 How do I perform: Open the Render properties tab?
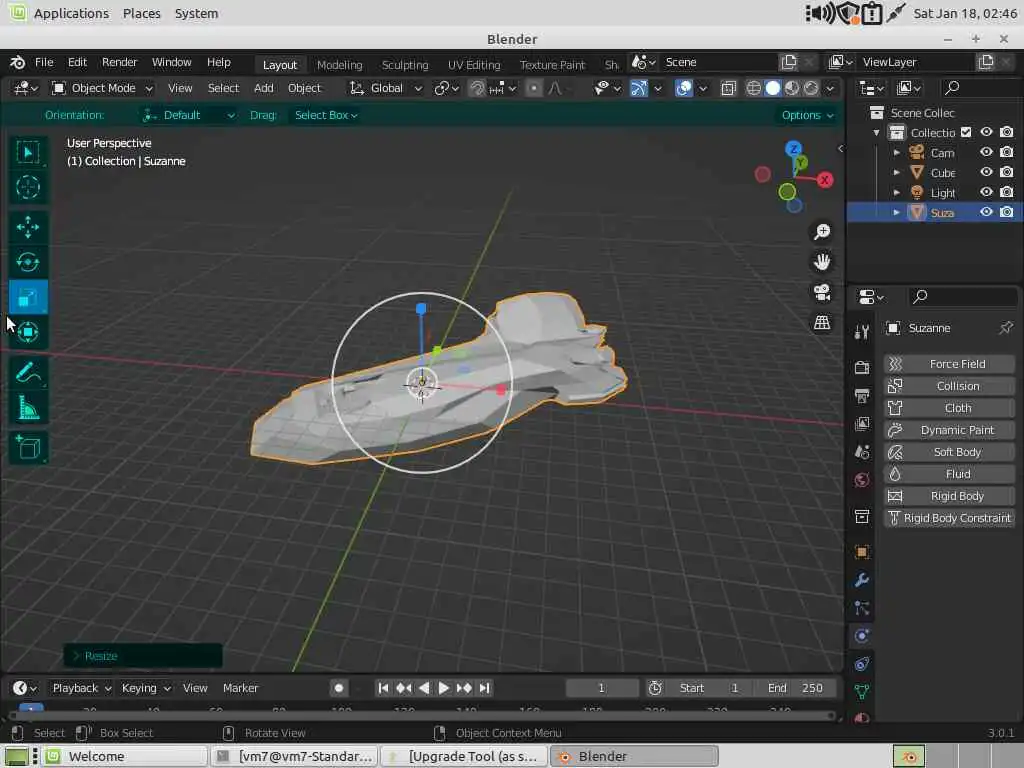861,367
